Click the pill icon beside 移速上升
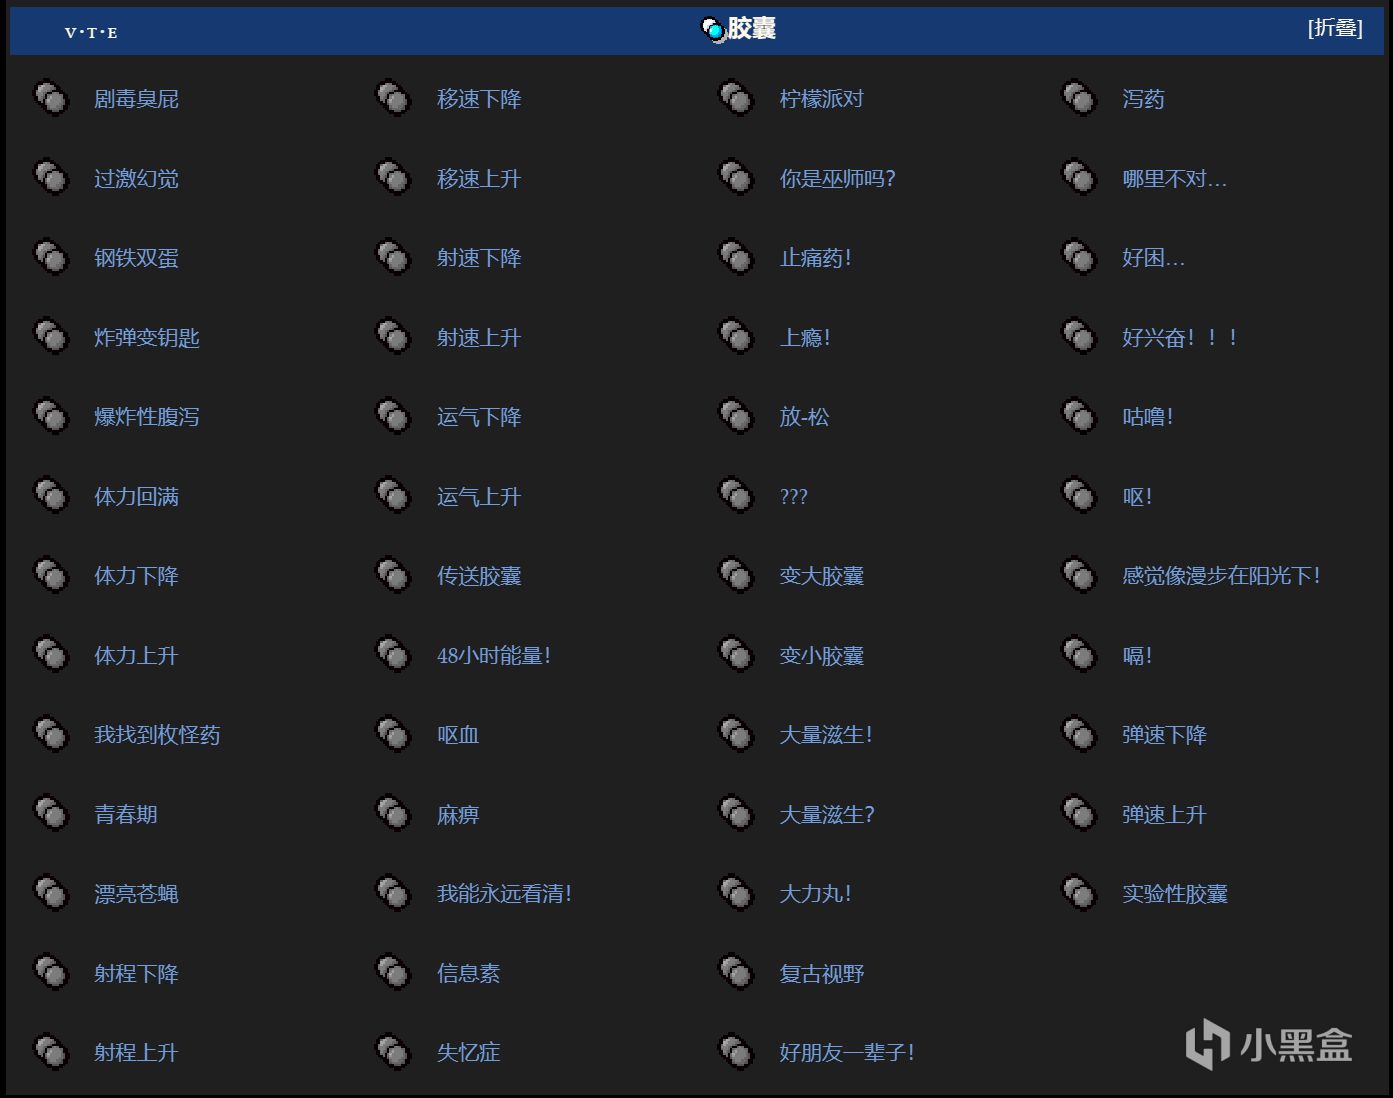 click(x=393, y=178)
